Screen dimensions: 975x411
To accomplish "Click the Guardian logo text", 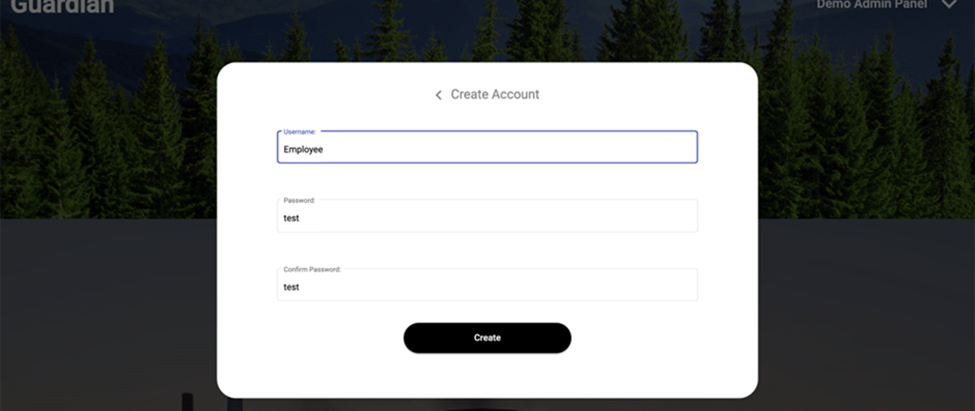I will coord(62,6).
